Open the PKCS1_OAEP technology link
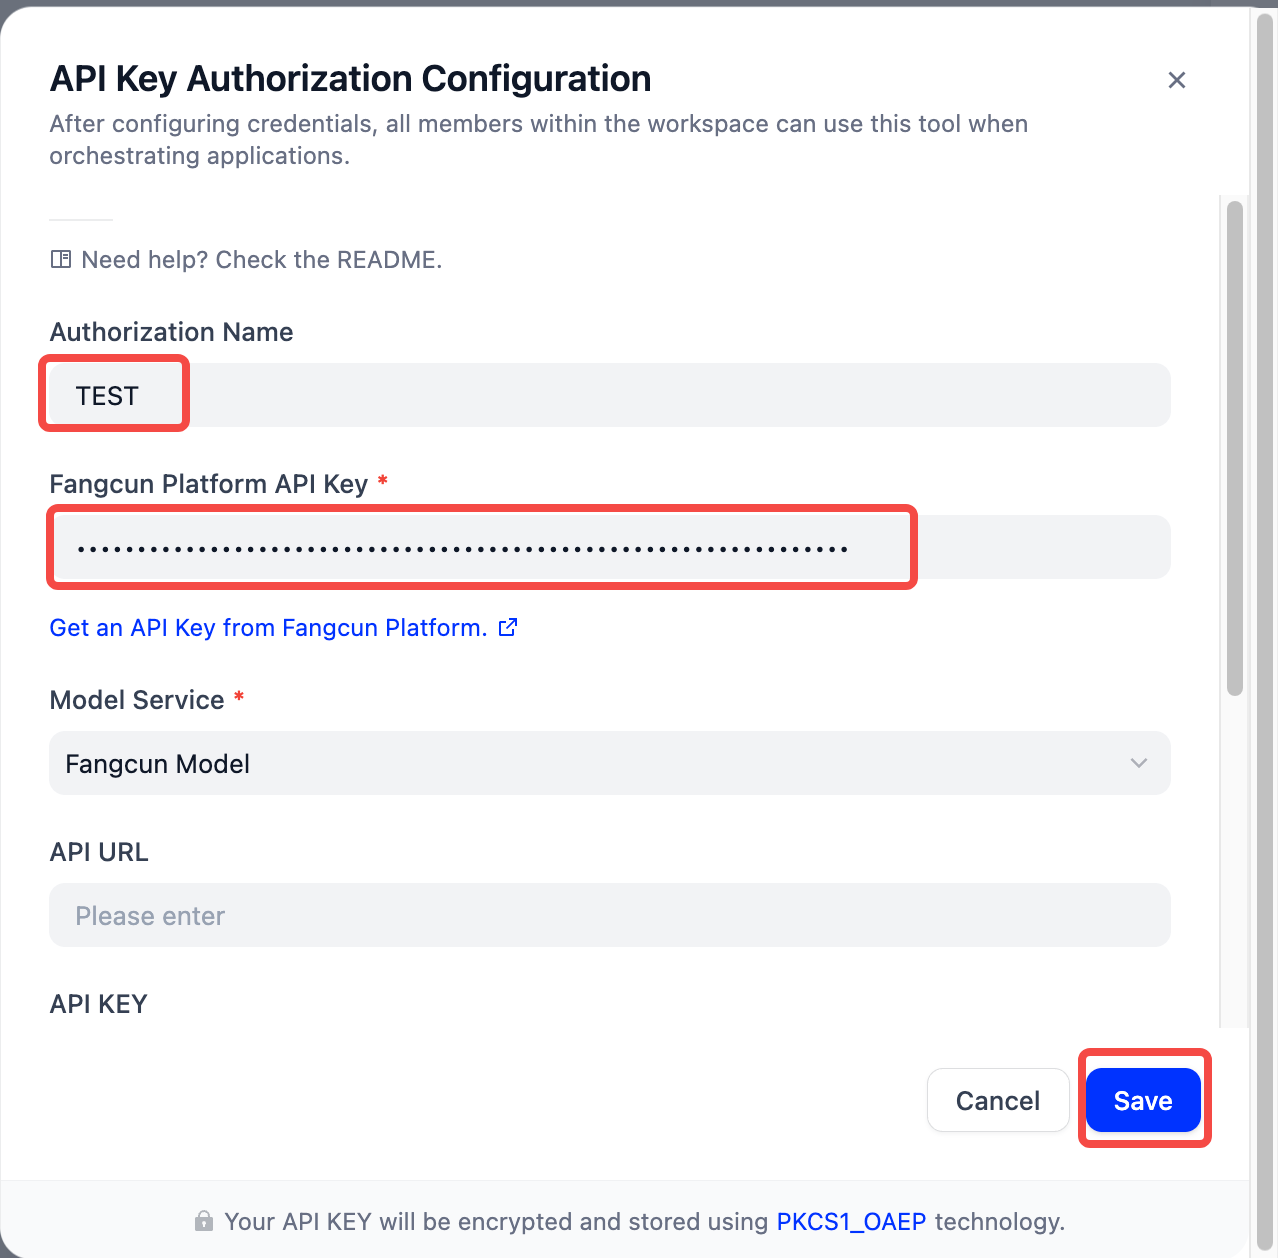The height and width of the screenshot is (1258, 1278). pos(851,1221)
